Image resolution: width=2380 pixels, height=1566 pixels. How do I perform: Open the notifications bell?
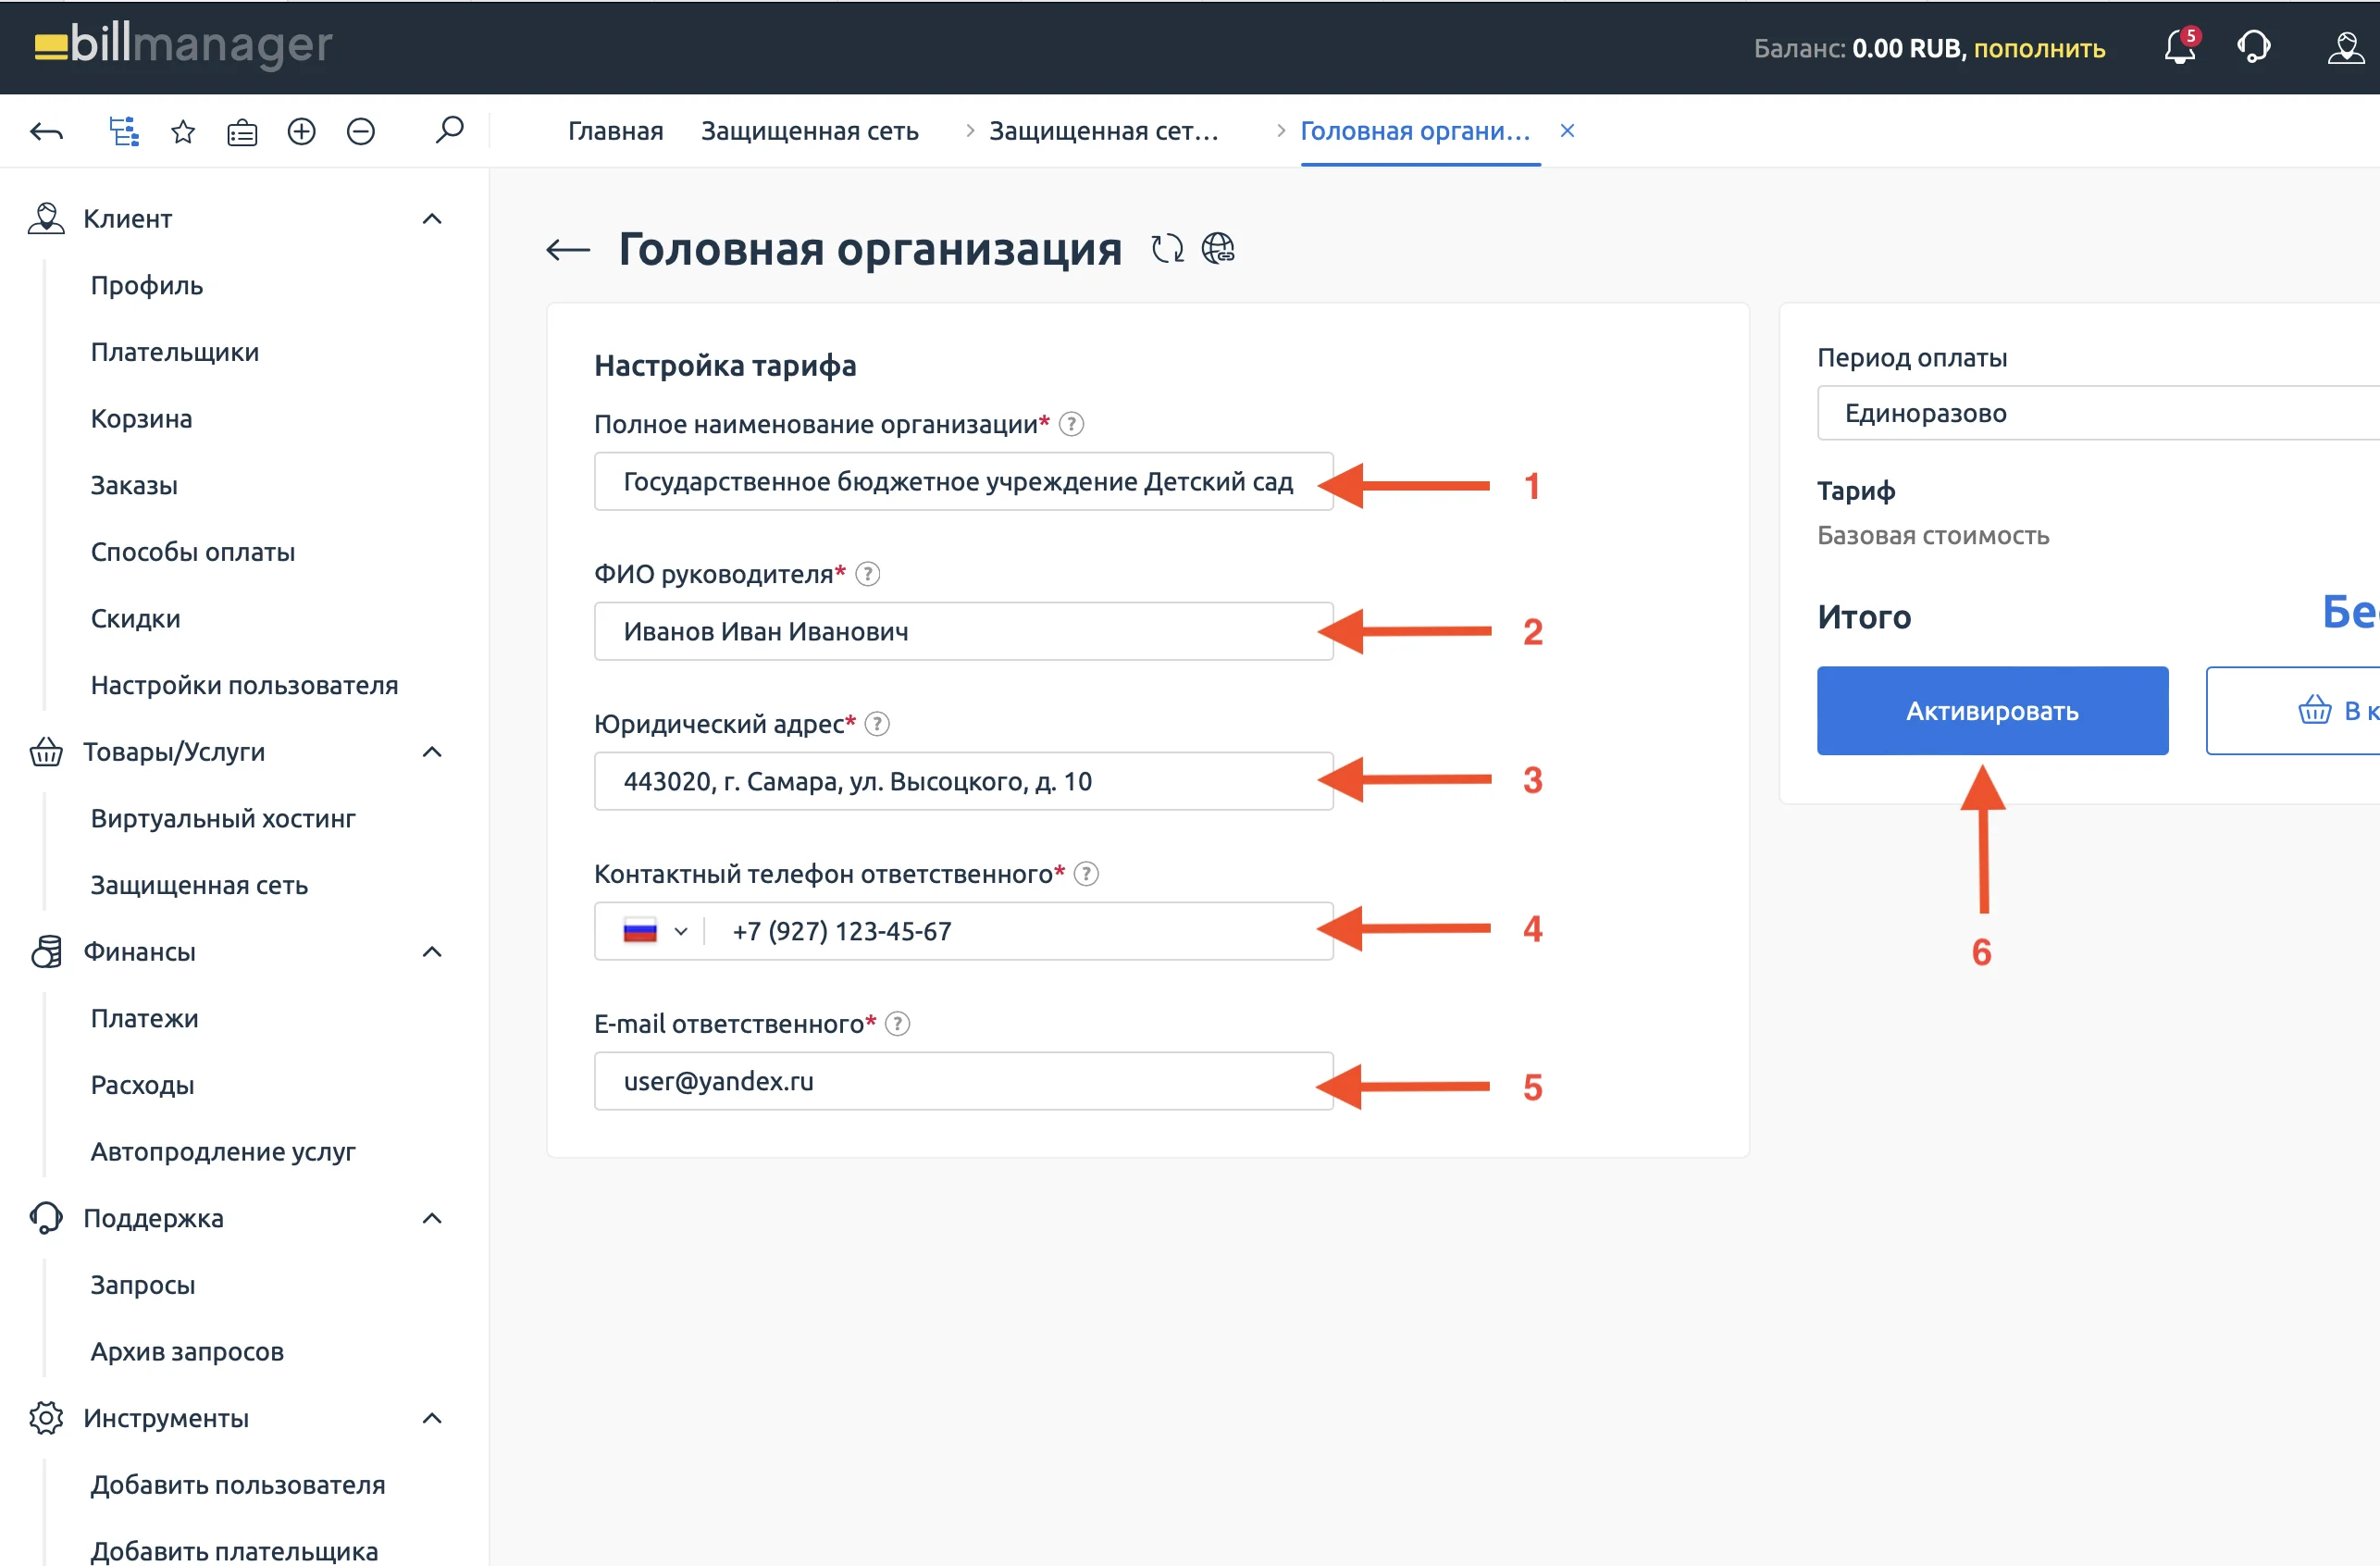pyautogui.click(x=2180, y=47)
